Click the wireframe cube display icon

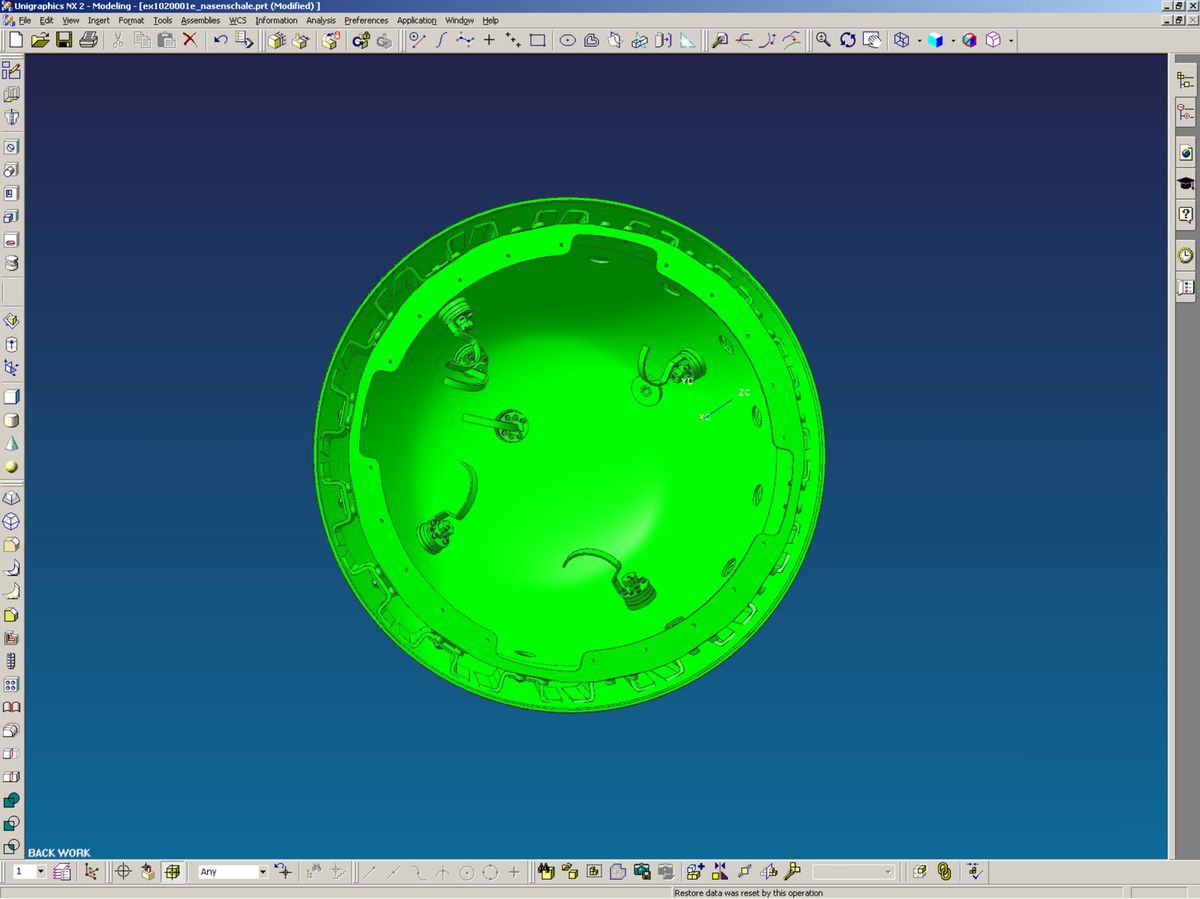tap(901, 40)
